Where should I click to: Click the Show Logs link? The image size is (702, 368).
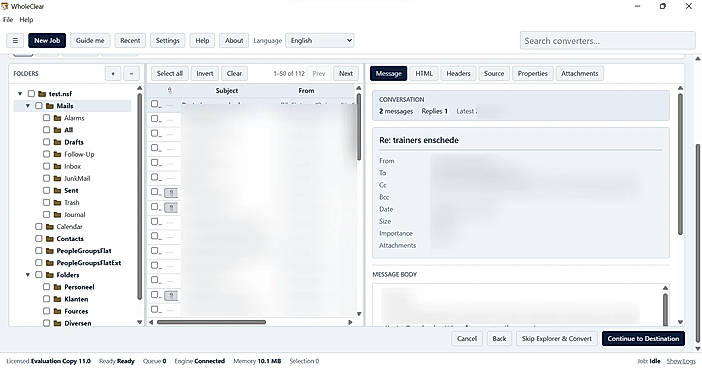[681, 361]
